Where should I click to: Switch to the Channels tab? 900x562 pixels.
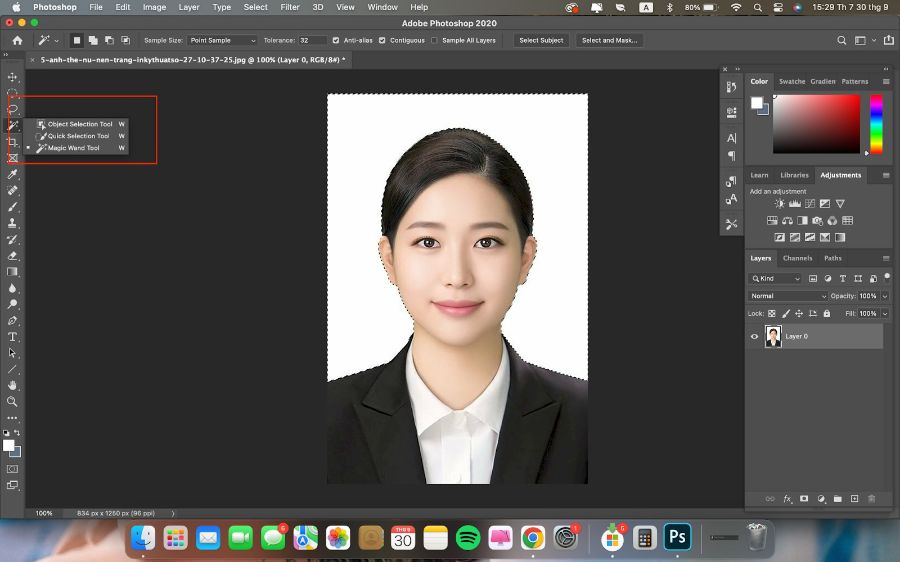click(x=797, y=258)
